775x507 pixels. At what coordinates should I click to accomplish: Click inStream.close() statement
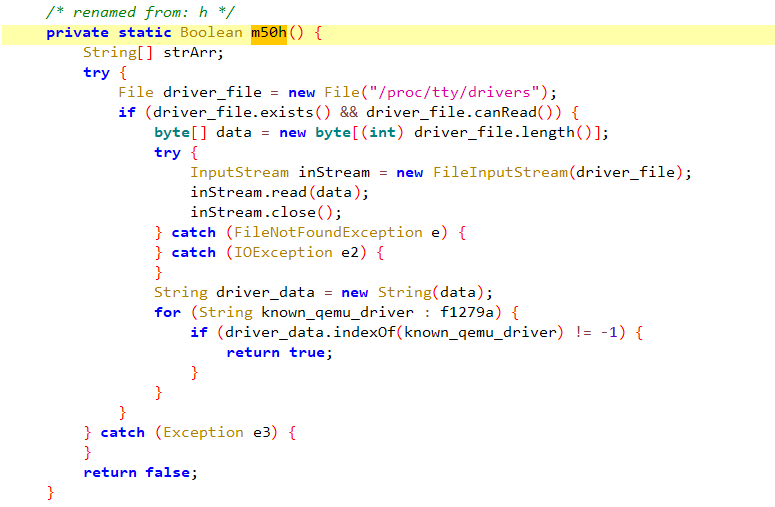tap(266, 212)
